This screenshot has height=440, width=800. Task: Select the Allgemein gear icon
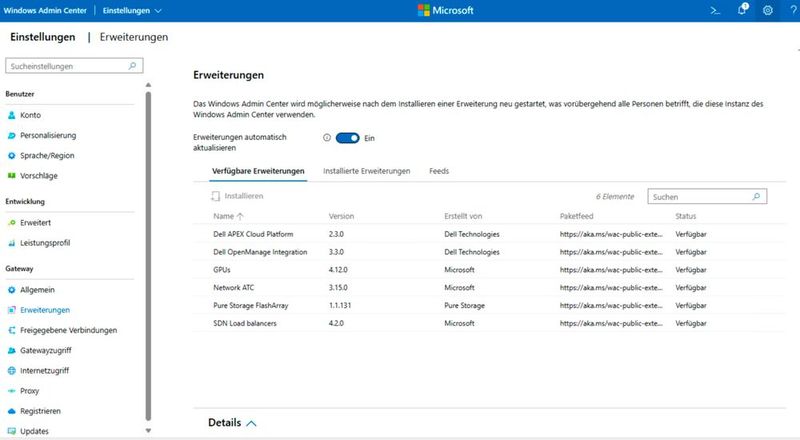click(x=12, y=290)
